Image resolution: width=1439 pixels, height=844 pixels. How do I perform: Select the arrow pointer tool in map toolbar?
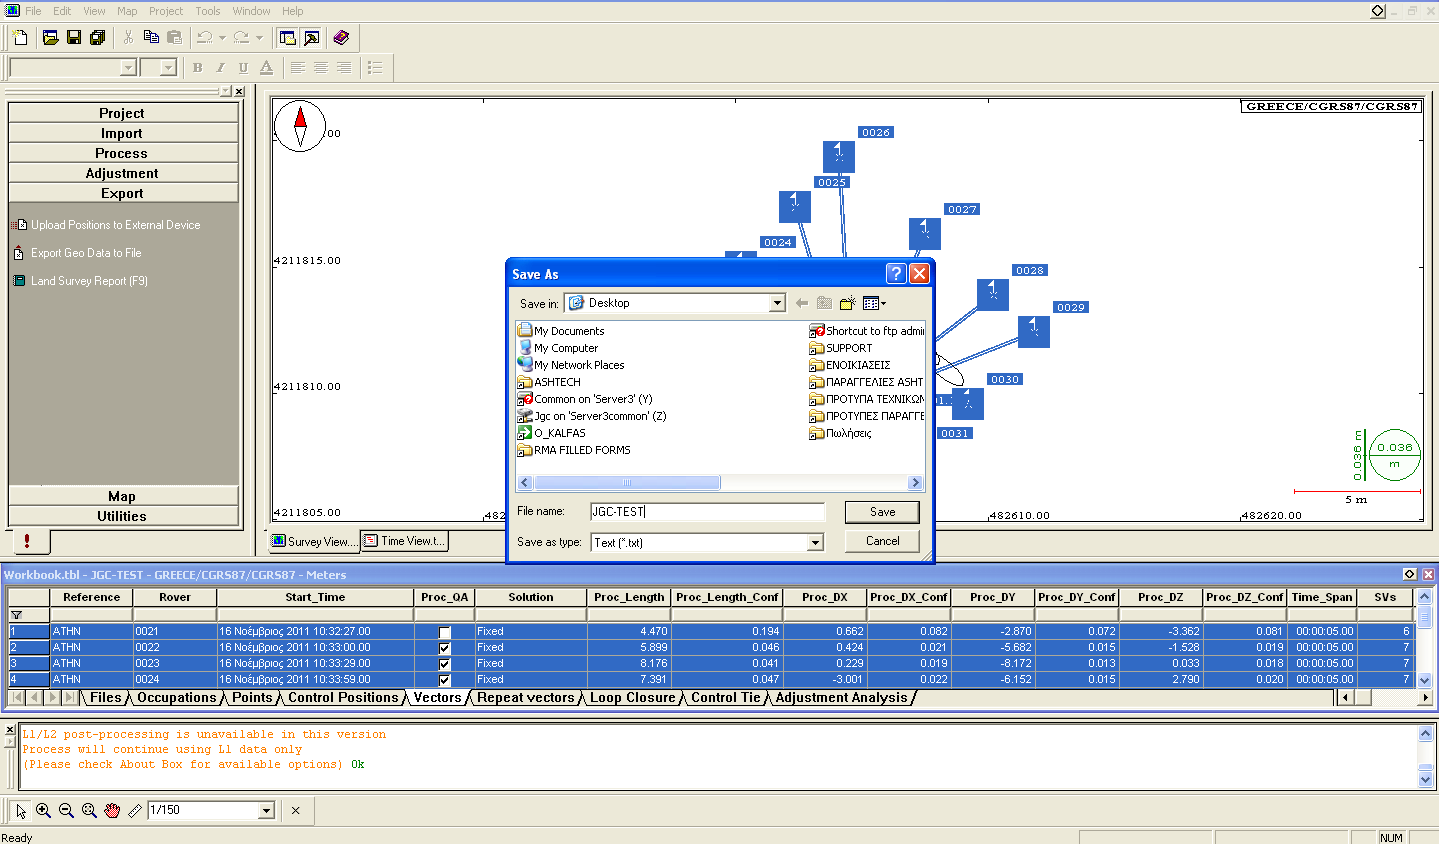(21, 810)
